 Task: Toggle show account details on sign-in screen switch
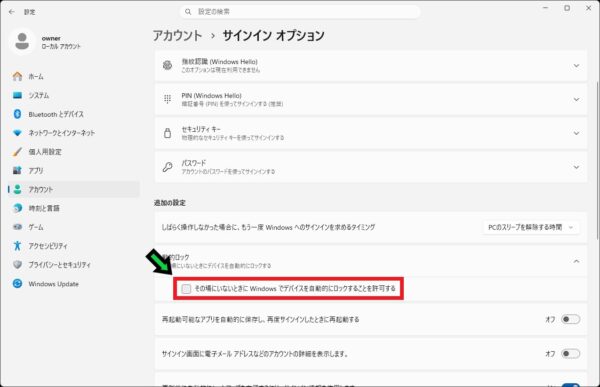click(571, 354)
